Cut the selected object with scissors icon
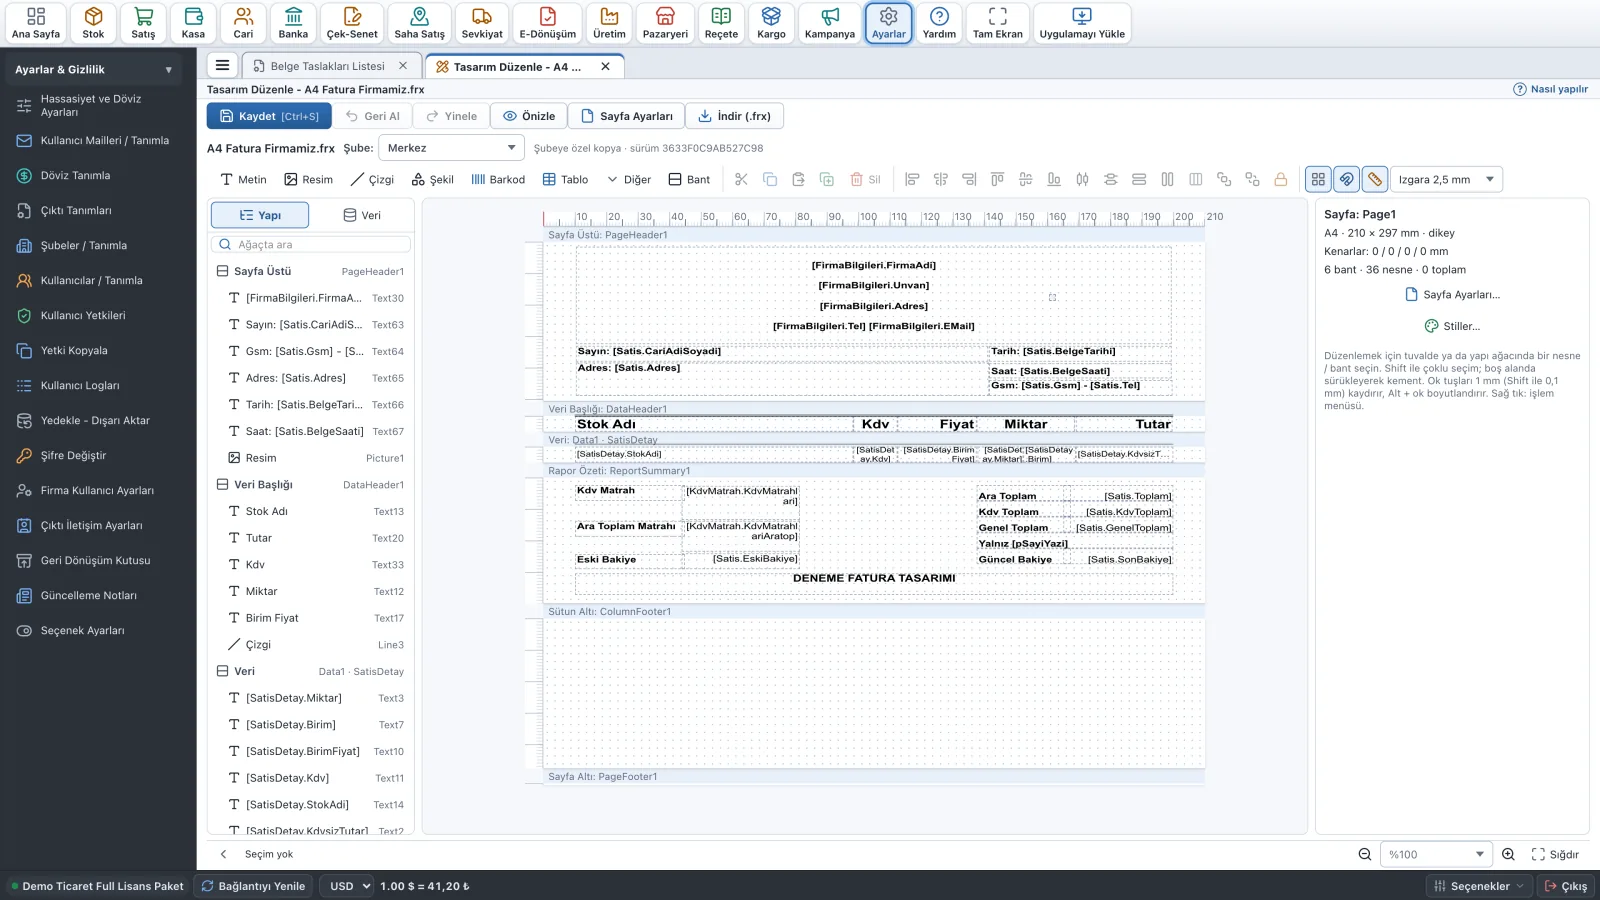This screenshot has width=1600, height=900. click(x=741, y=179)
